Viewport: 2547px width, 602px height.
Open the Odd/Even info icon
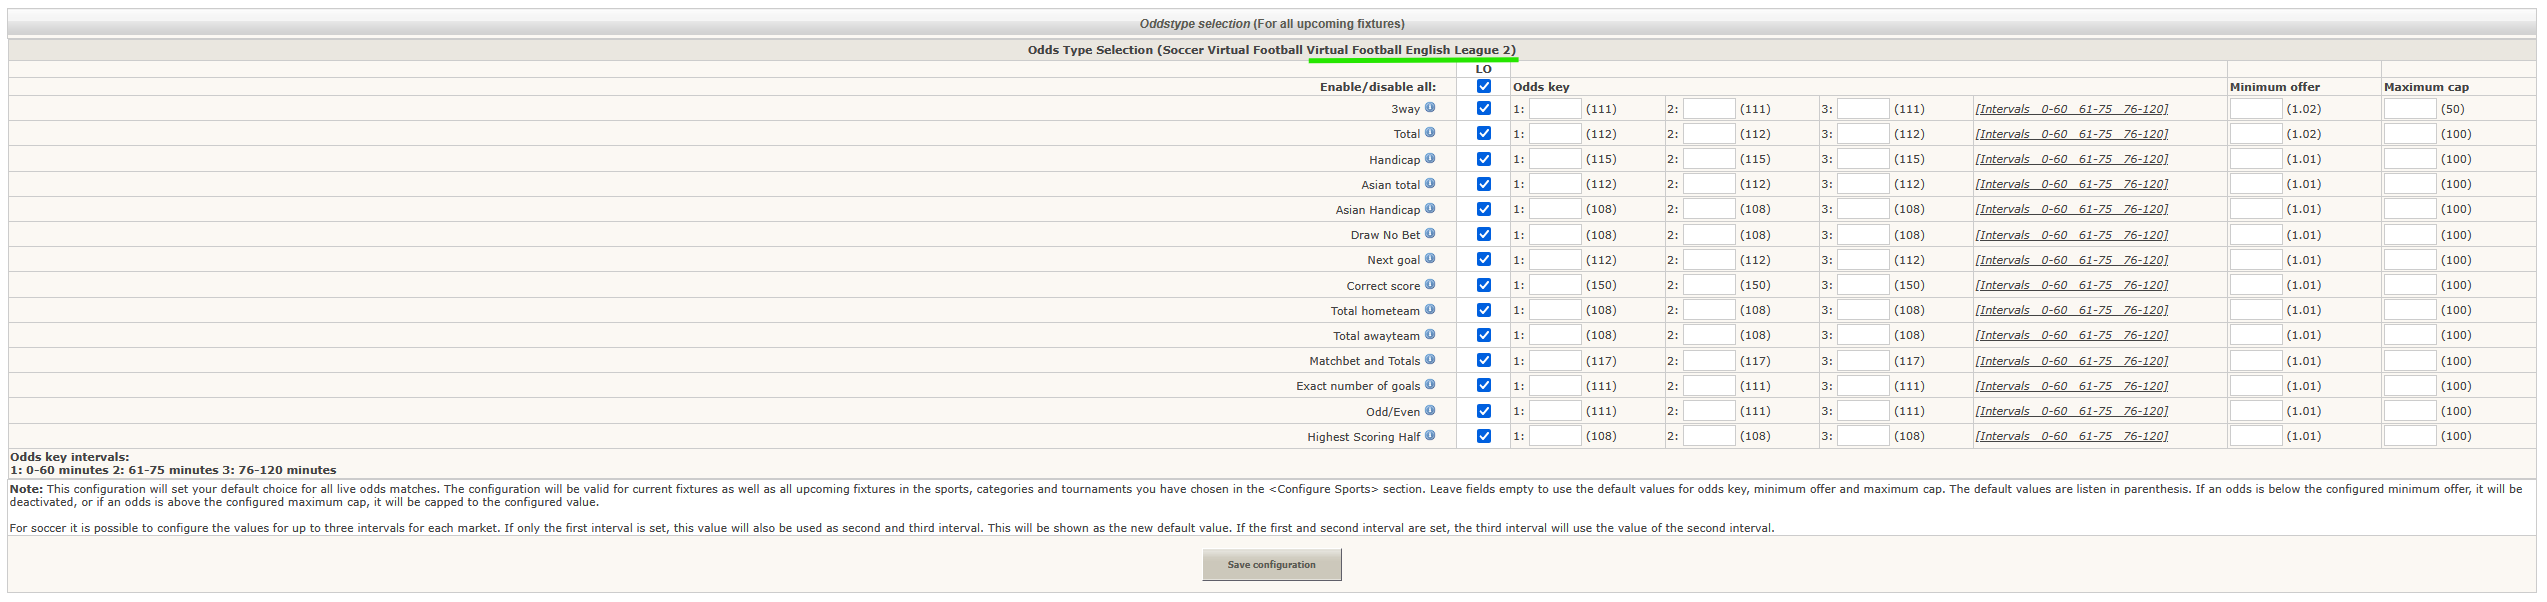(1430, 411)
